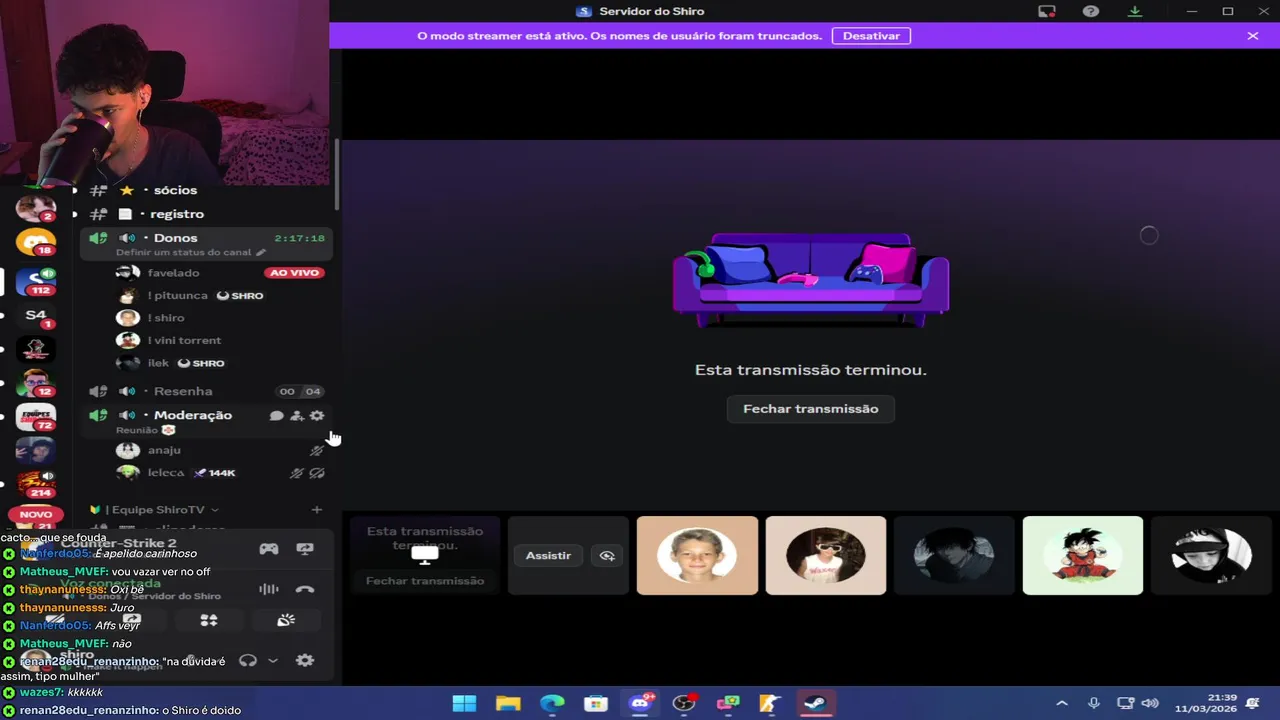Select the dark anime avatar tile
1280x720 pixels.
[x=954, y=556]
